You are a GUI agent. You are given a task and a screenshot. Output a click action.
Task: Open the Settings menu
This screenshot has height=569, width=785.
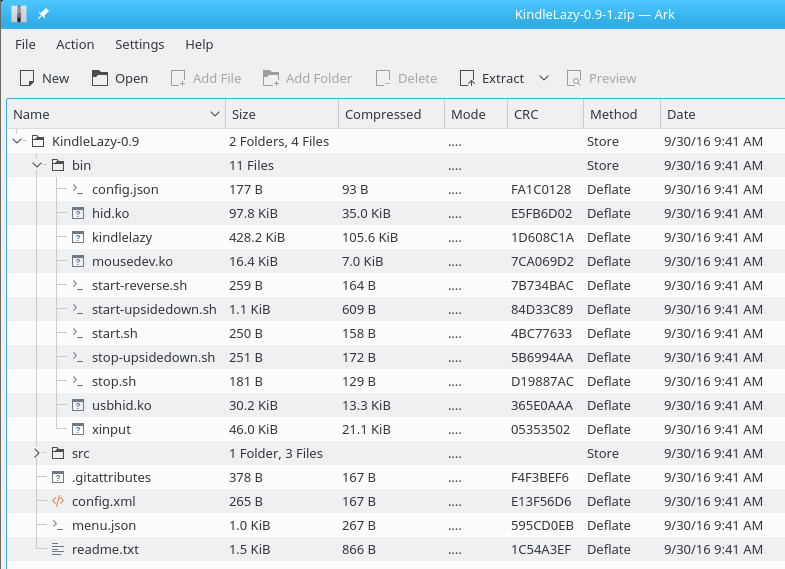[x=140, y=45]
